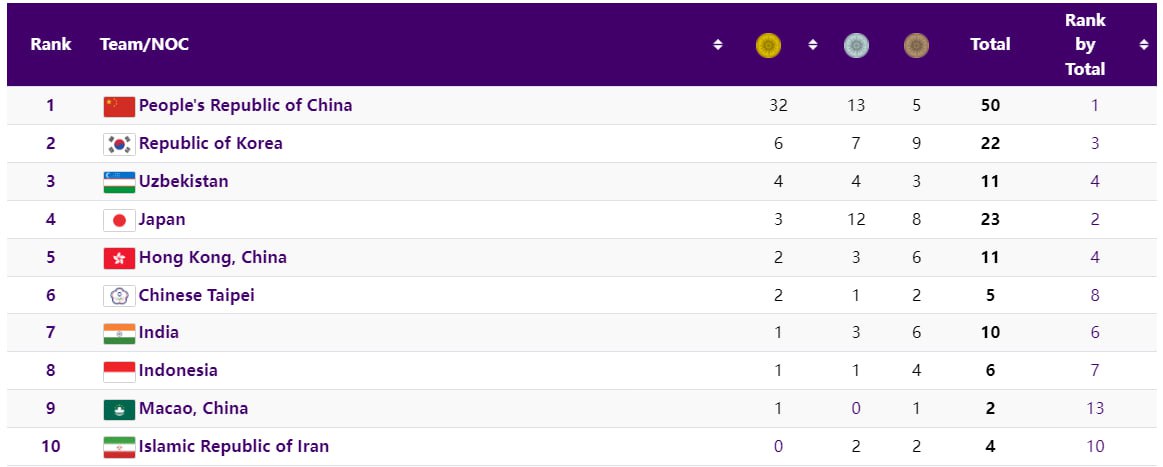Image resolution: width=1163 pixels, height=467 pixels.
Task: Click the Uzbekistan flag icon
Action: click(x=119, y=182)
